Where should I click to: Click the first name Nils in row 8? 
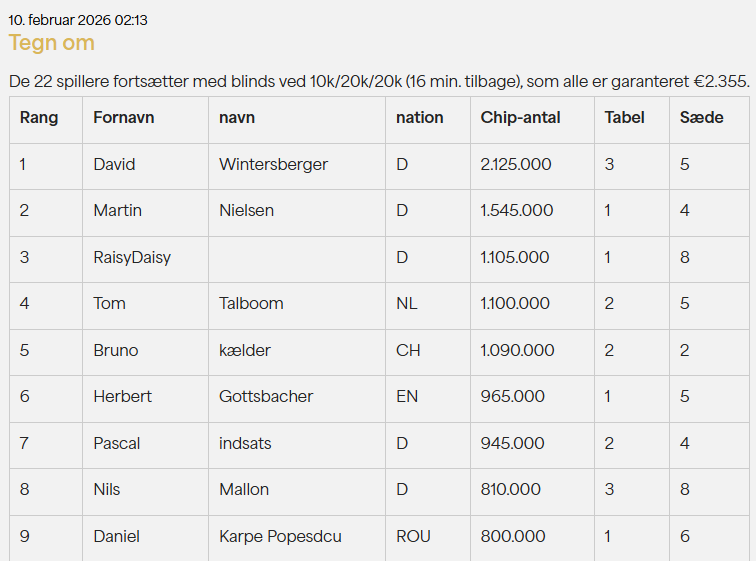(107, 489)
